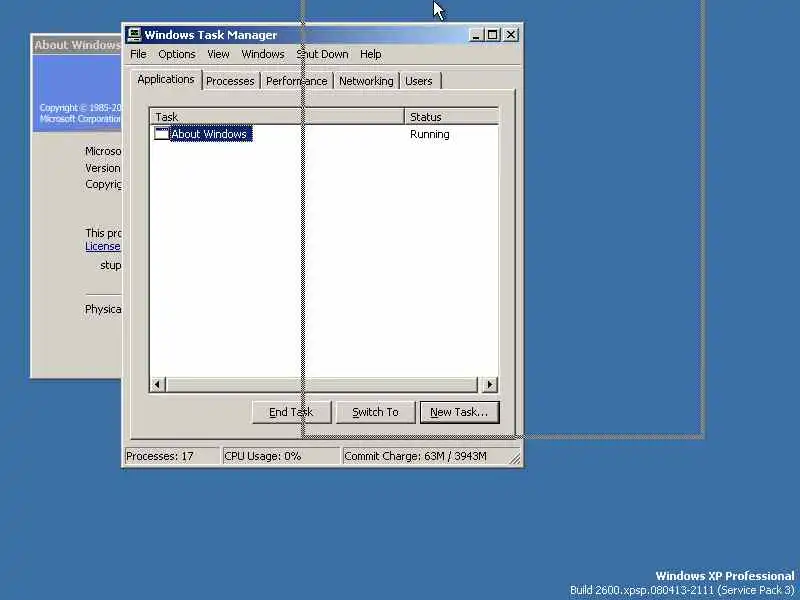This screenshot has height=600, width=800.
Task: Open the Help menu
Action: [x=370, y=54]
